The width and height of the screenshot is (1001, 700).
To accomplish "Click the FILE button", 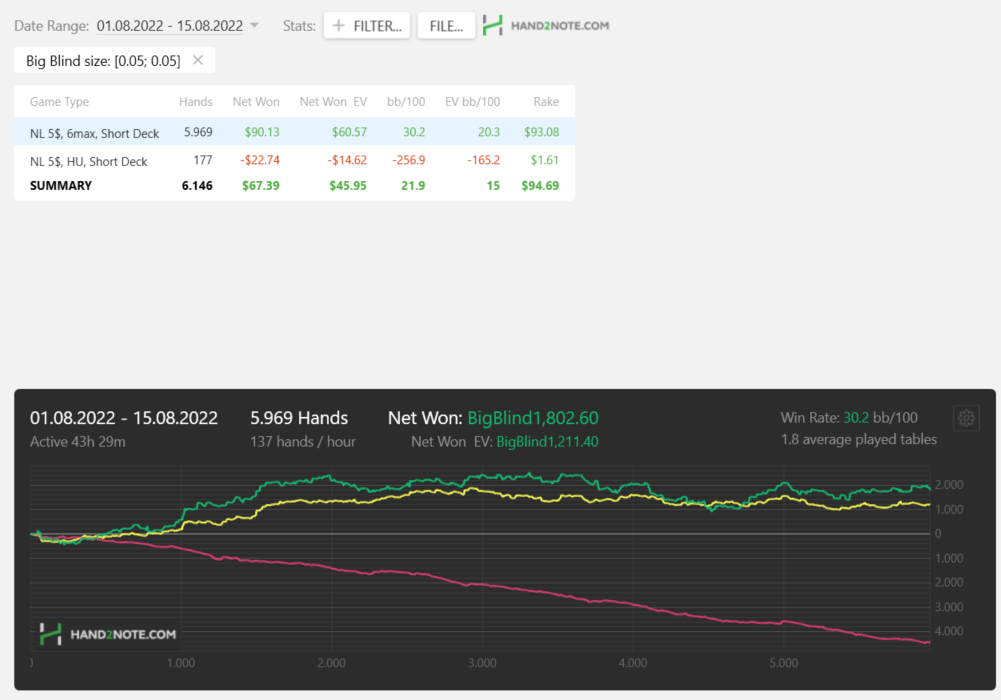I will coord(446,26).
